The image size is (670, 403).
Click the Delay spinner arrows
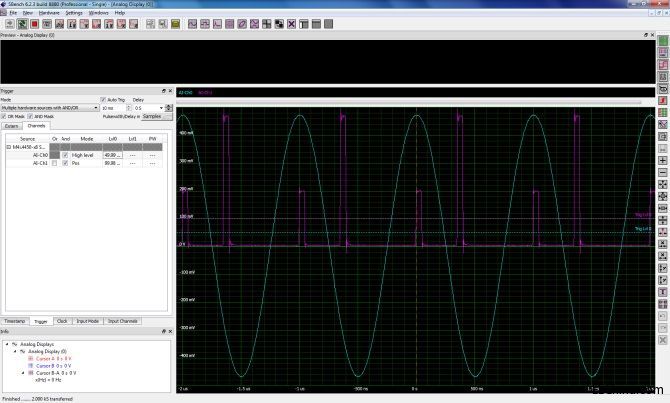(169, 108)
